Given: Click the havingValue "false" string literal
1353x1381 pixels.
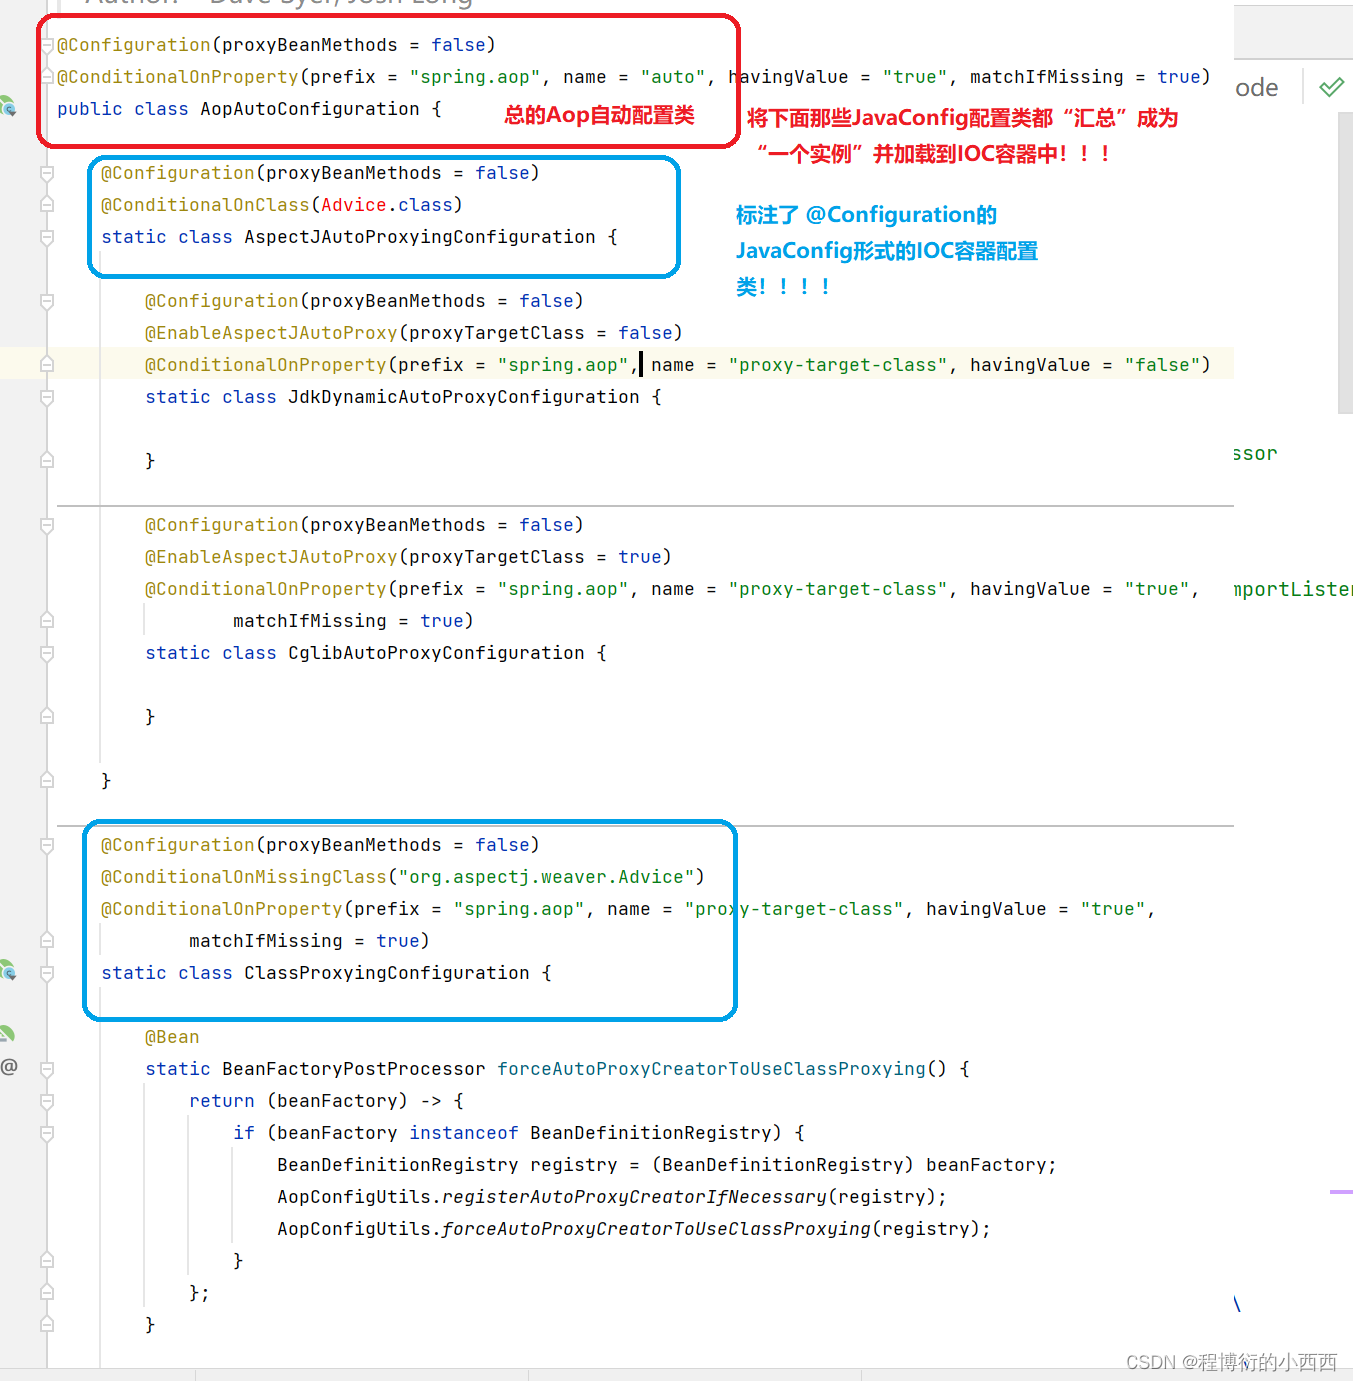Looking at the screenshot, I should point(1162,365).
